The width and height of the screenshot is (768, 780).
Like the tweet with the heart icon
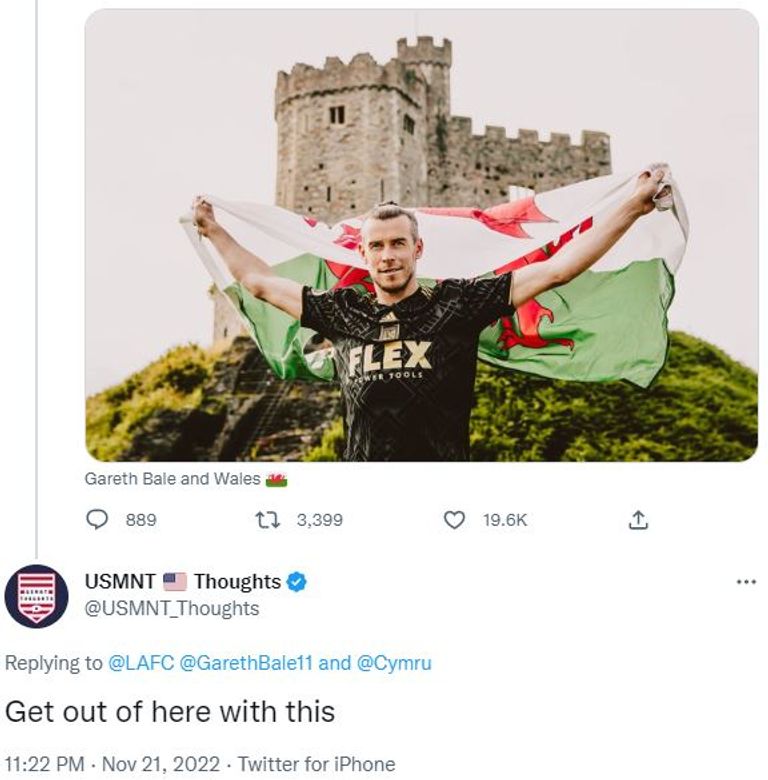[x=454, y=520]
